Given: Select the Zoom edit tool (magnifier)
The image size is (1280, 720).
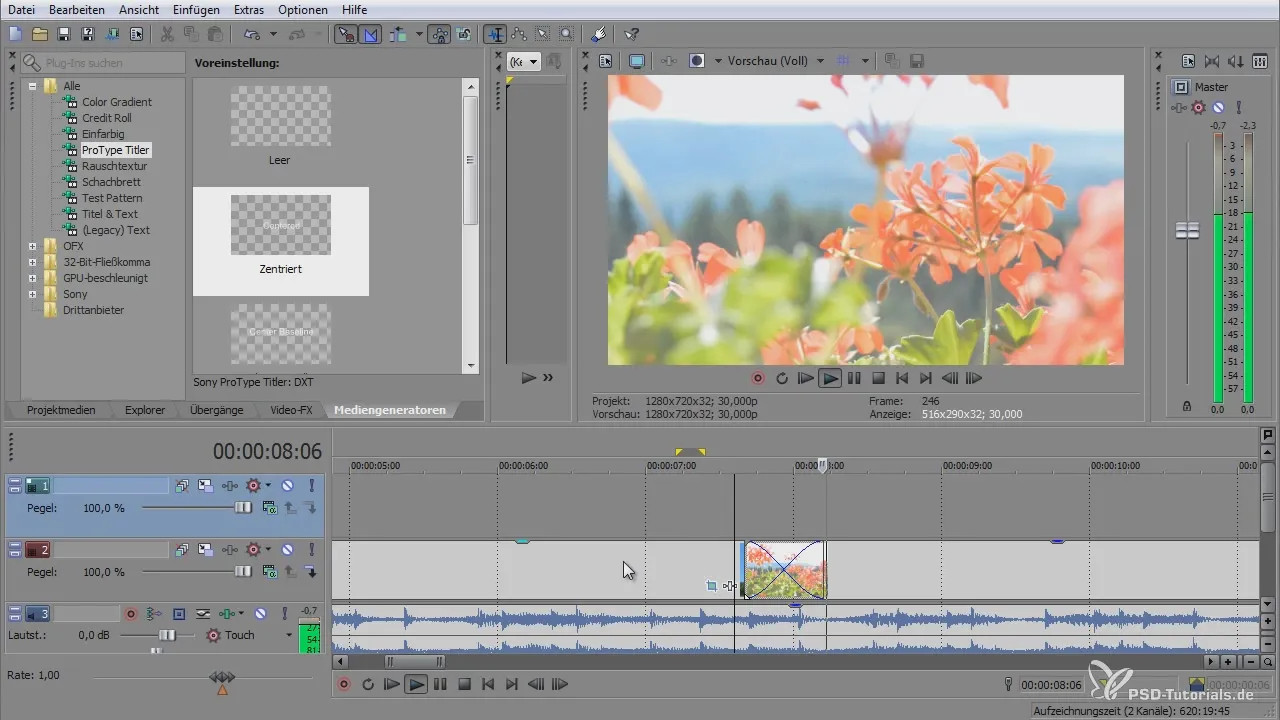Looking at the screenshot, I should [x=566, y=34].
